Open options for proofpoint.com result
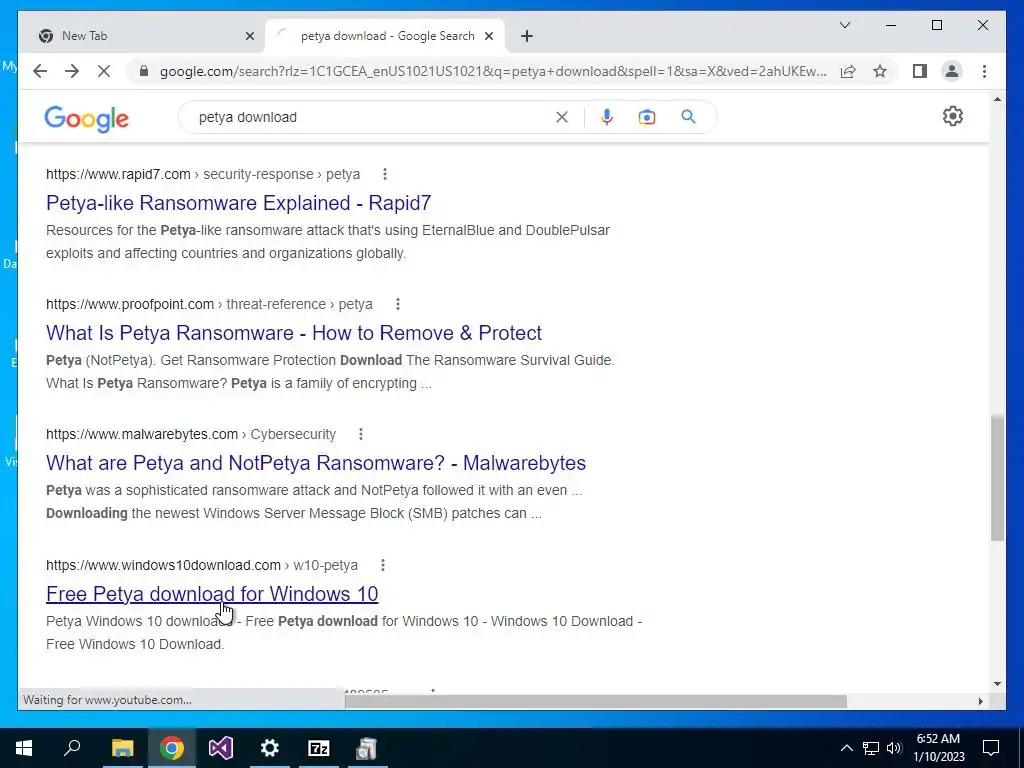This screenshot has height=768, width=1024. (x=398, y=304)
